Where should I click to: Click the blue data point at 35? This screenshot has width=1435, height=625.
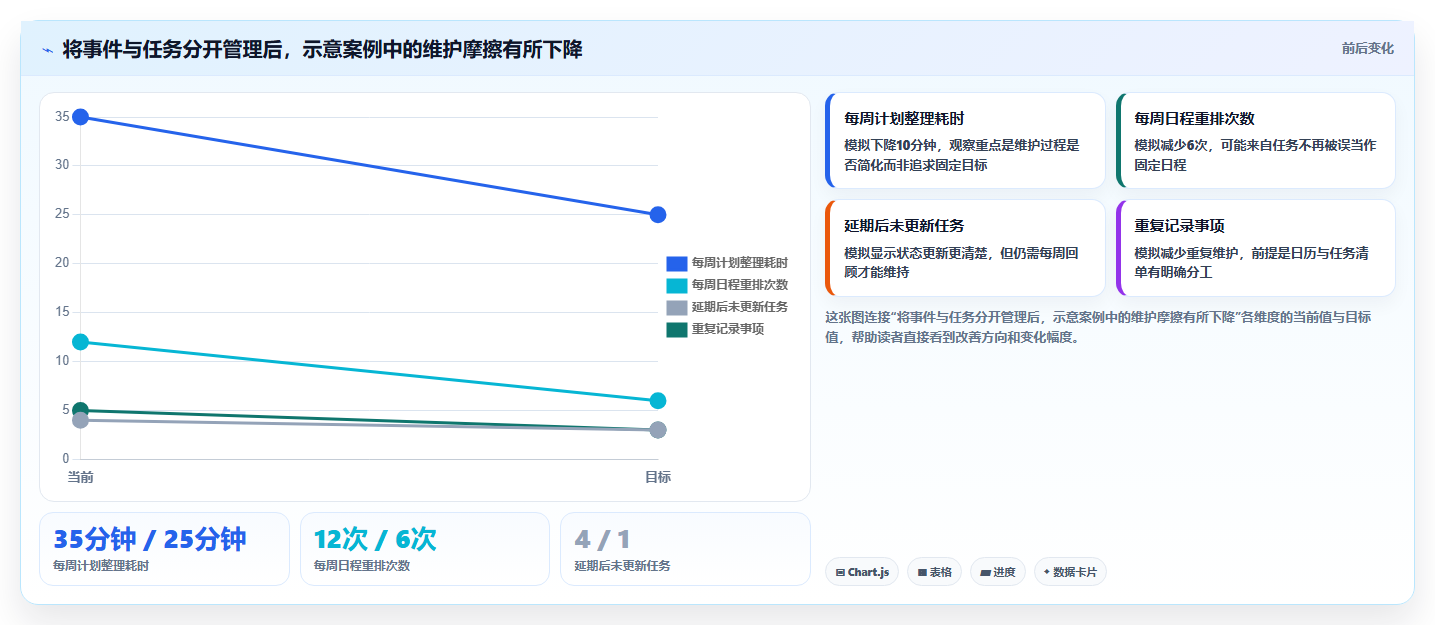[81, 117]
